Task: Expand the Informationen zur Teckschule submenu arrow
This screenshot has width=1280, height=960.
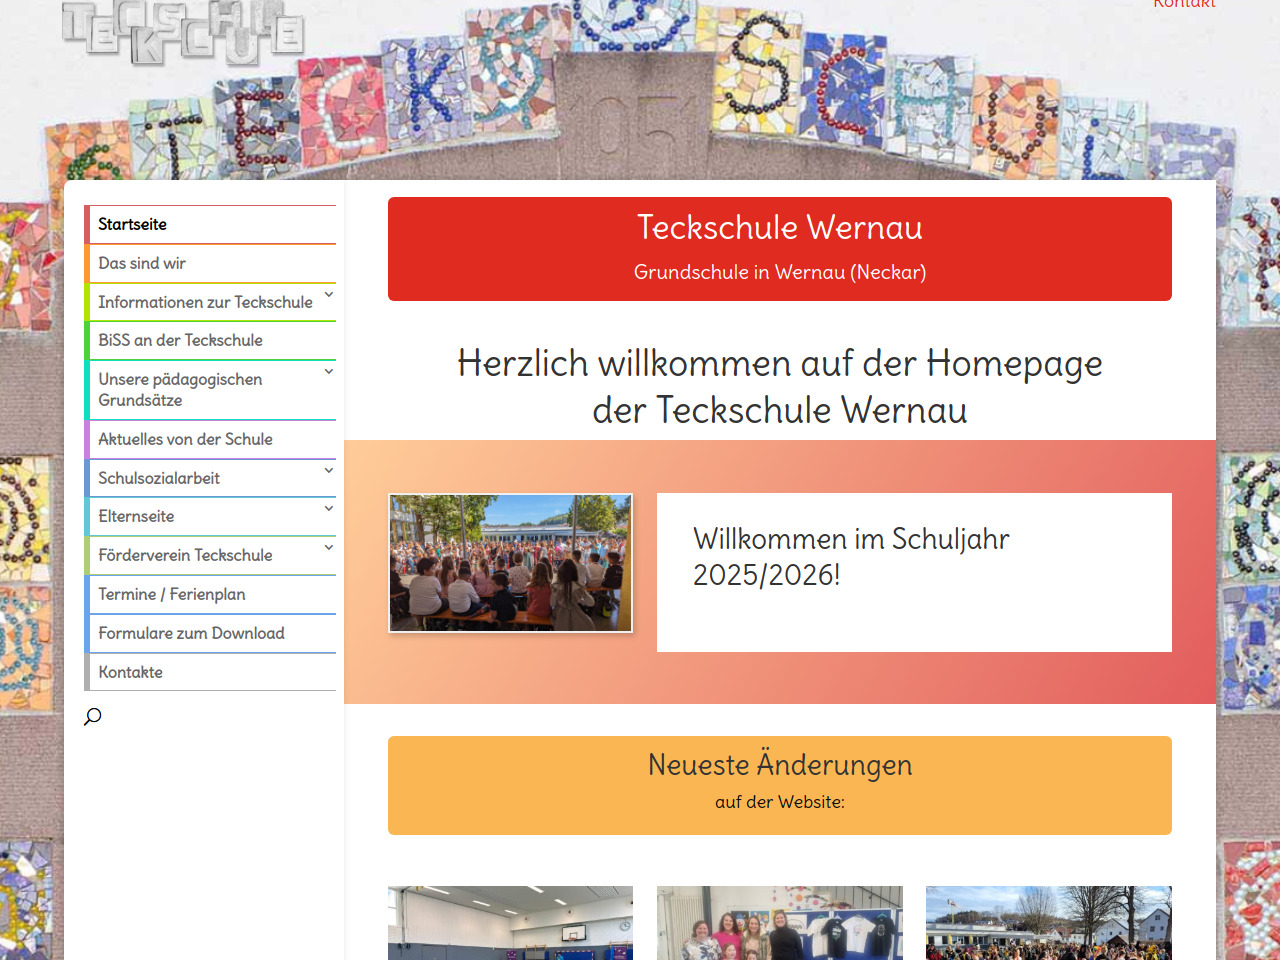Action: [x=328, y=295]
